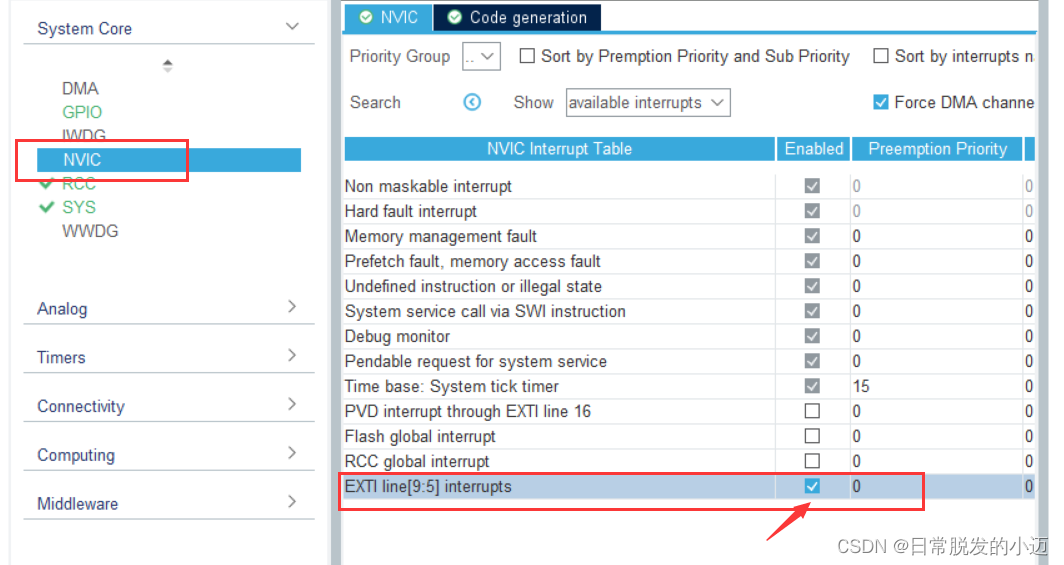1064x565 pixels.
Task: Click the green checkmark icon beside SYS
Action: coord(47,207)
